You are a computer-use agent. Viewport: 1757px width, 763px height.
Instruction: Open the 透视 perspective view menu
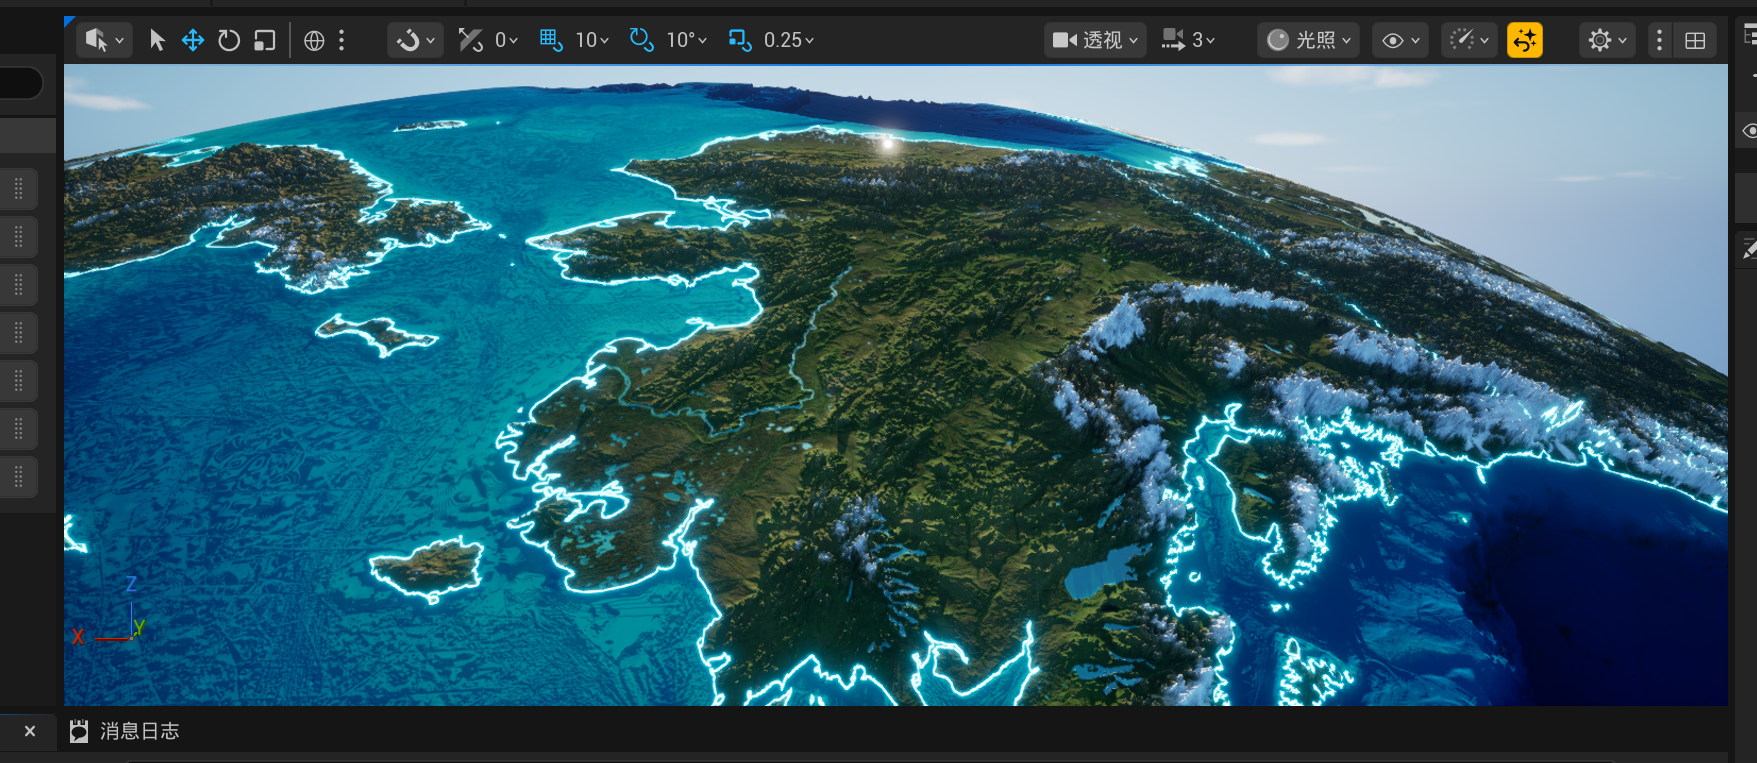coord(1095,40)
